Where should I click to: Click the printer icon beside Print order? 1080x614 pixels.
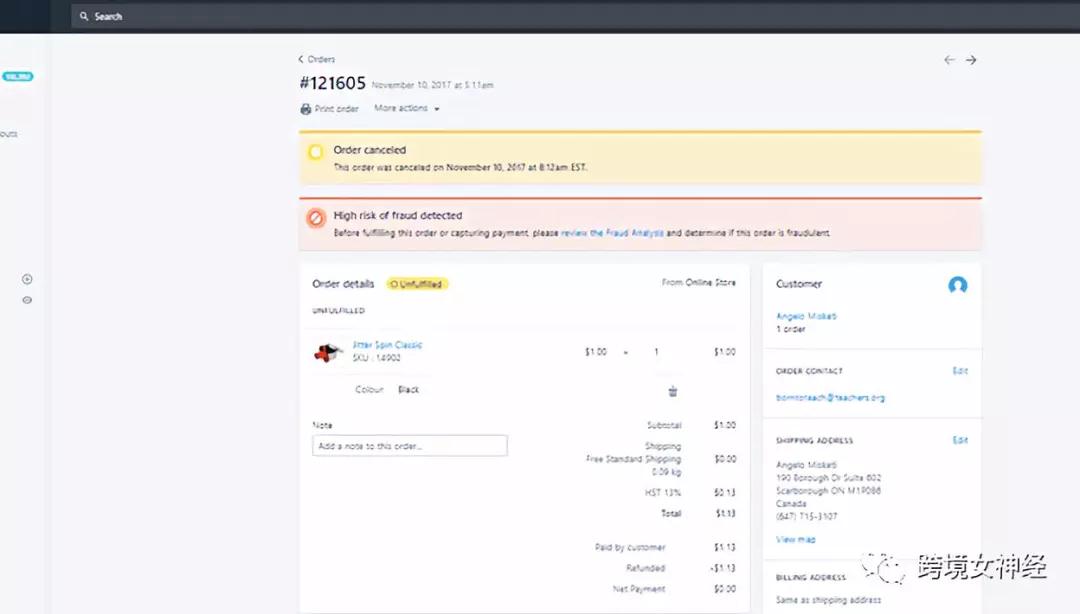[x=306, y=109]
